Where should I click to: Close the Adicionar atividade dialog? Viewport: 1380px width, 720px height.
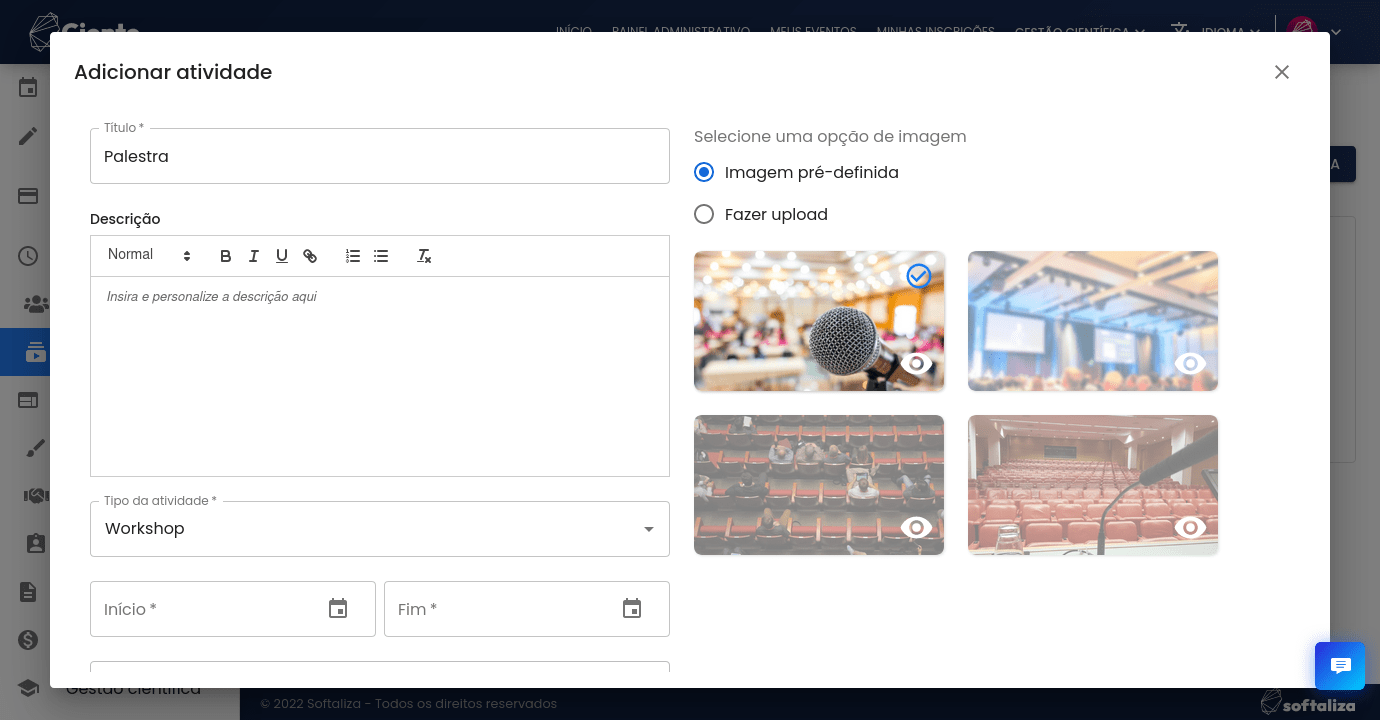click(1282, 72)
